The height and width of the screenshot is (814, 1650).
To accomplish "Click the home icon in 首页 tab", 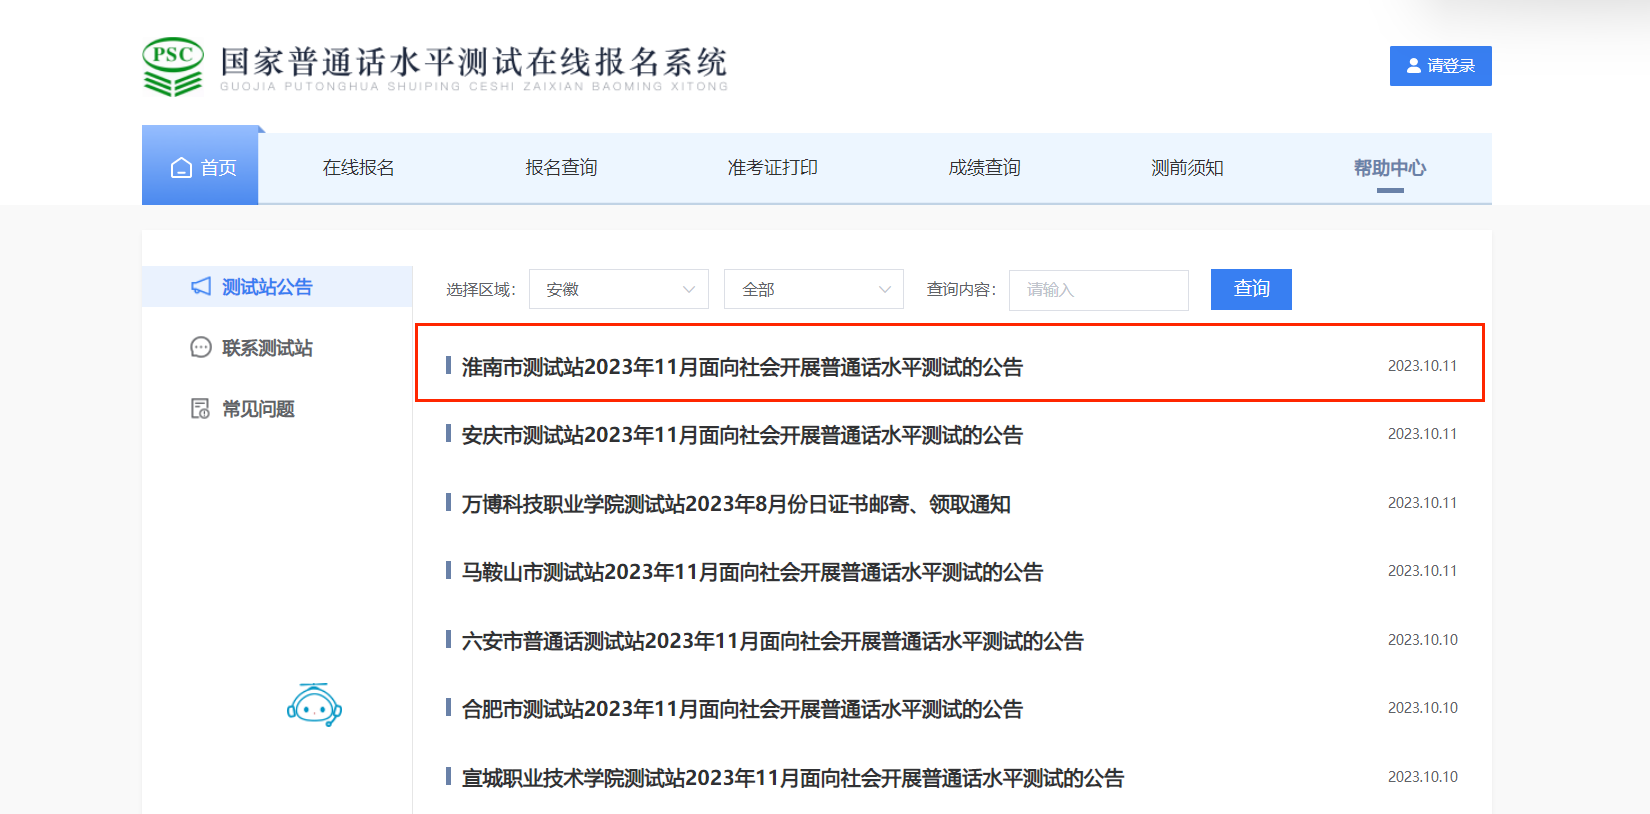I will tap(181, 168).
